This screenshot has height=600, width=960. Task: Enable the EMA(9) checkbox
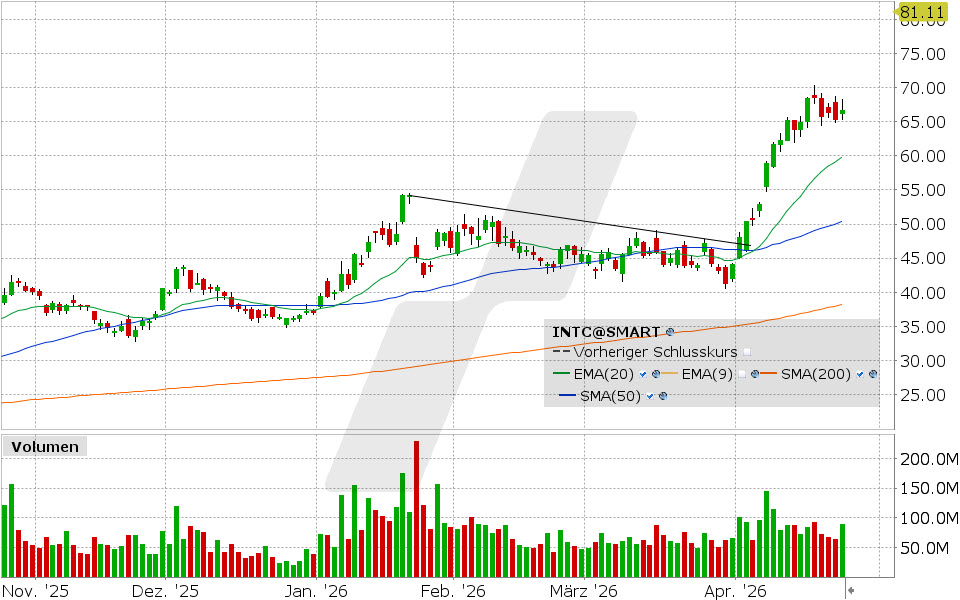point(742,373)
